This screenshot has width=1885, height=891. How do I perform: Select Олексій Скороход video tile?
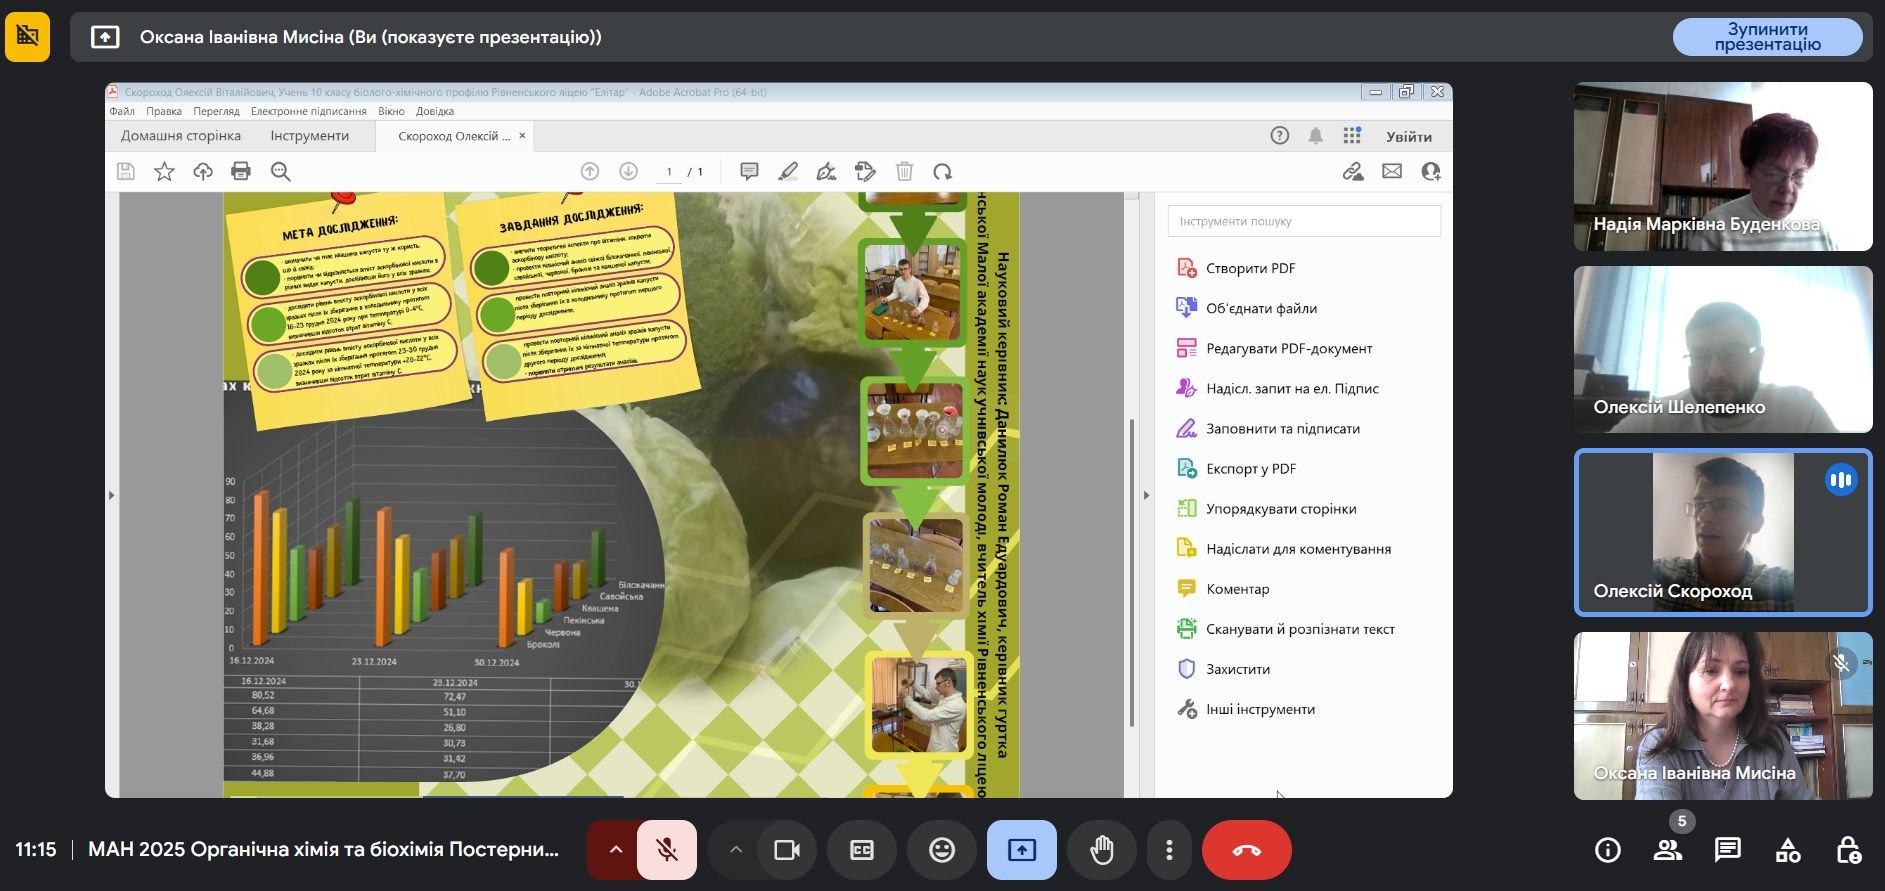tap(1722, 532)
